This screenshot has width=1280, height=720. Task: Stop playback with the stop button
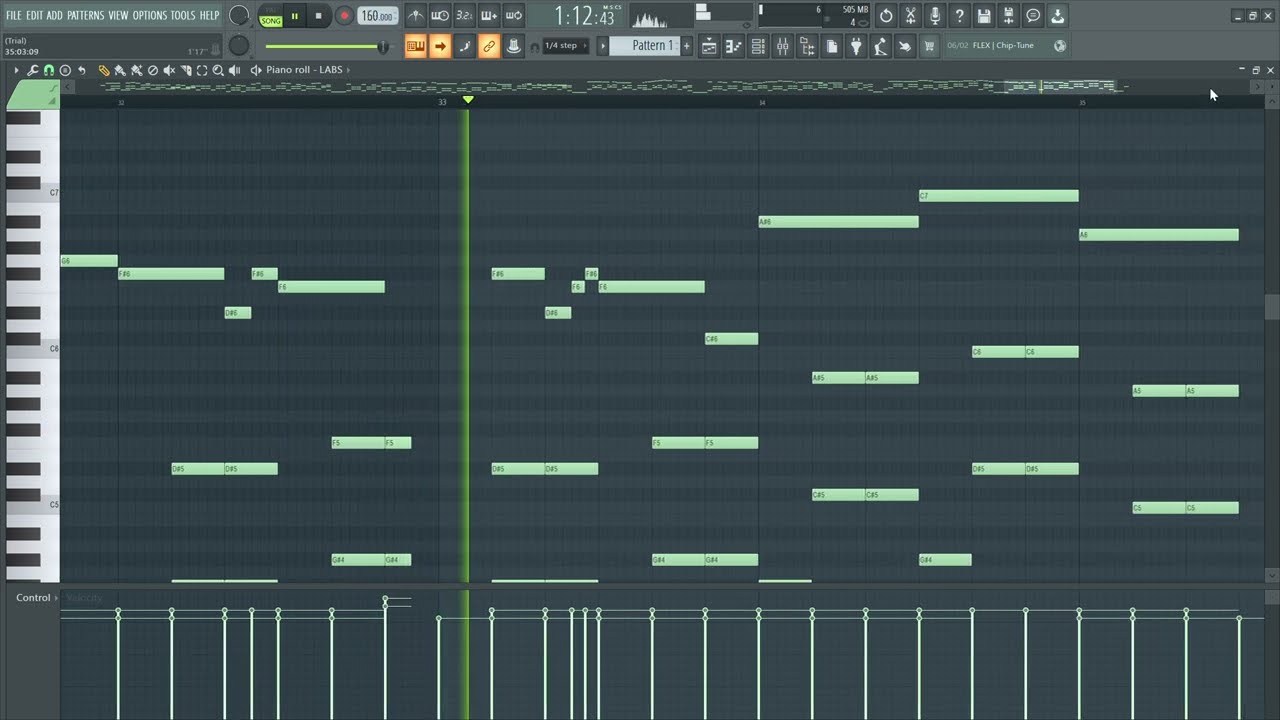[x=319, y=16]
